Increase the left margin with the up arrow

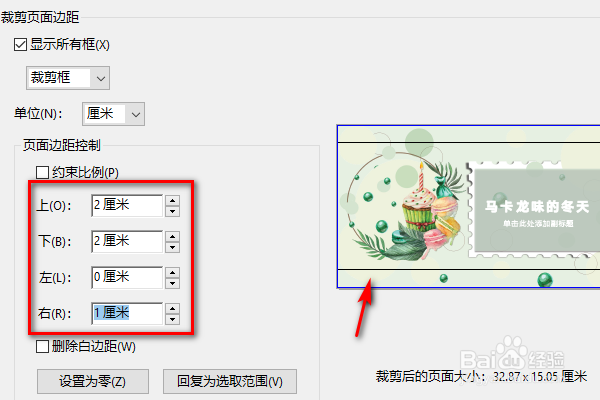(x=173, y=273)
